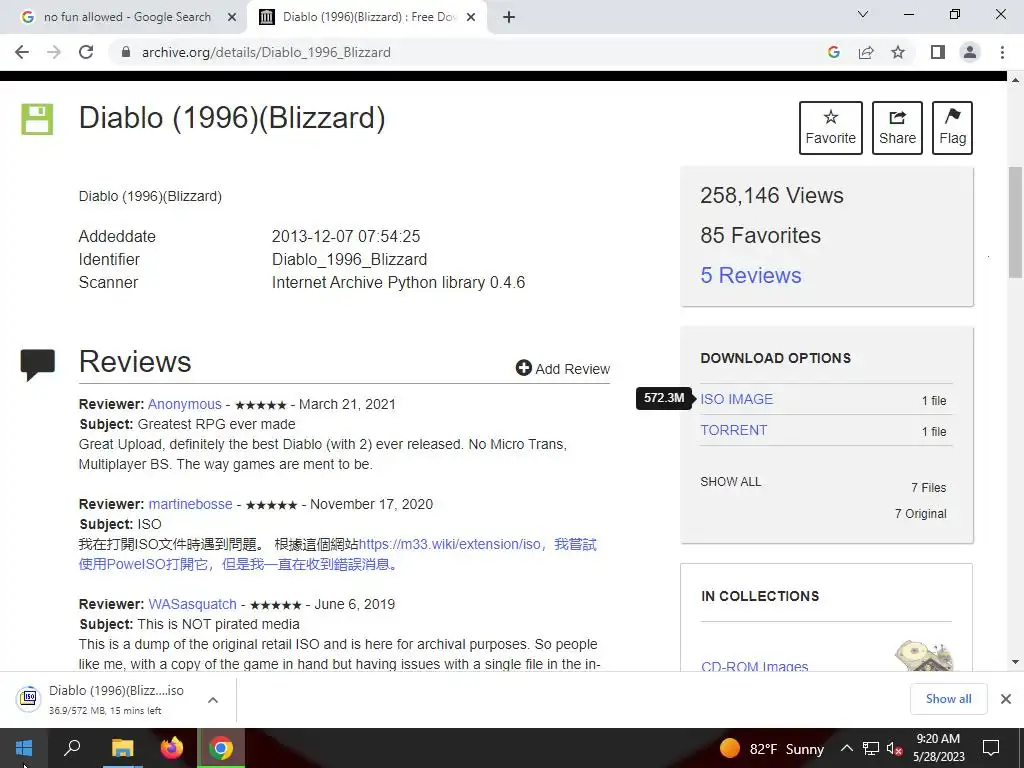Open the 5 Reviews link
This screenshot has width=1024, height=768.
[750, 275]
